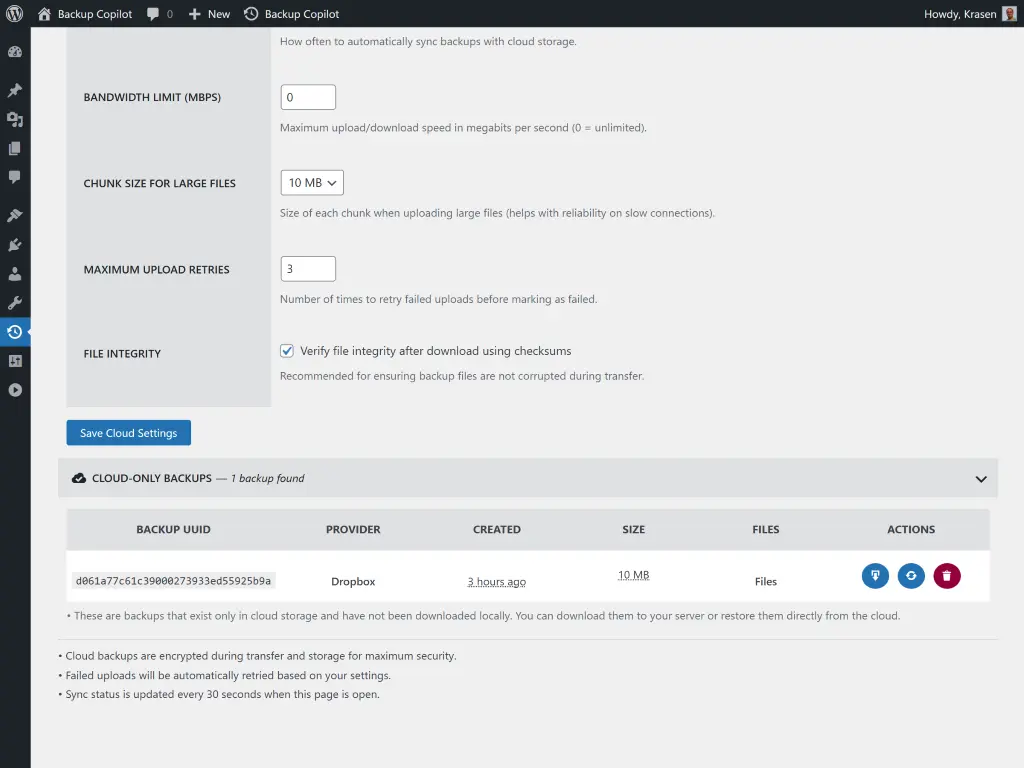1024x768 pixels.
Task: Open Backup Copilot from the top admin bar
Action: [291, 14]
